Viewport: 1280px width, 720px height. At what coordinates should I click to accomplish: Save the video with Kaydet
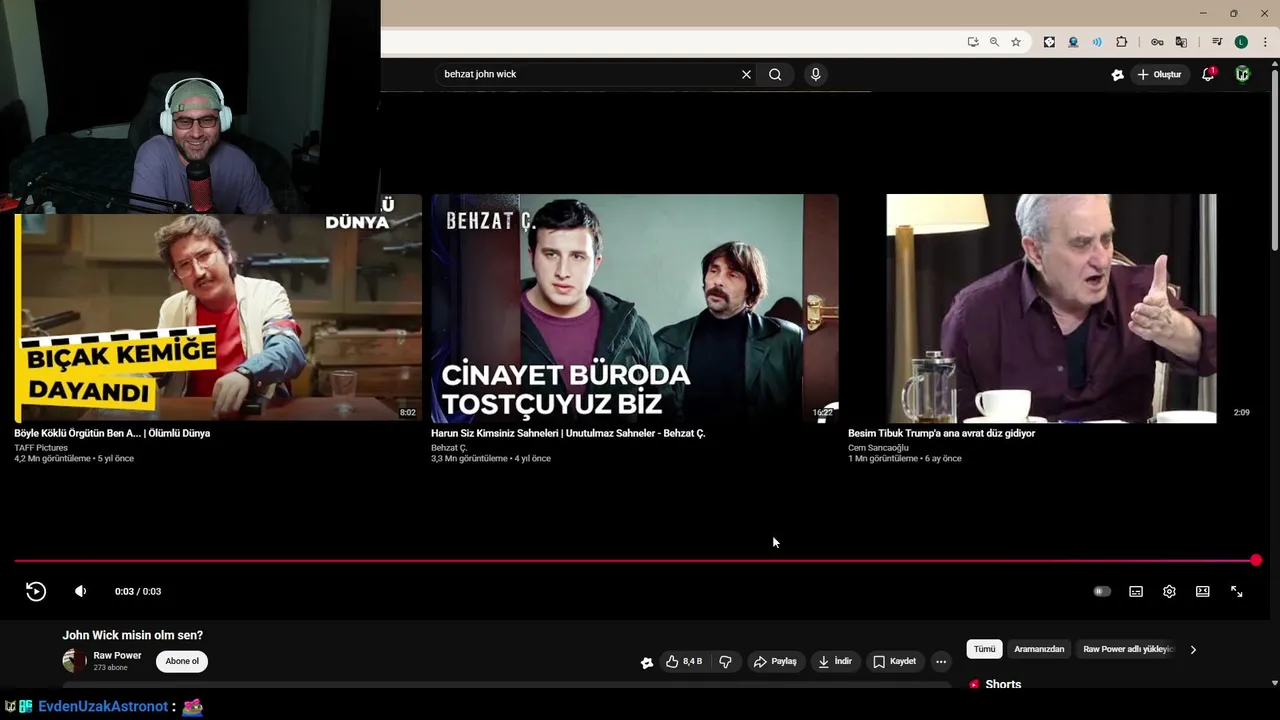(894, 661)
